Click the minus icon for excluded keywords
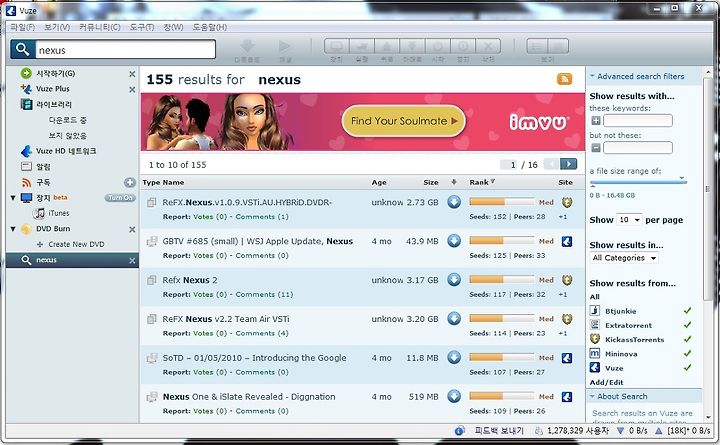 pyautogui.click(x=596, y=148)
